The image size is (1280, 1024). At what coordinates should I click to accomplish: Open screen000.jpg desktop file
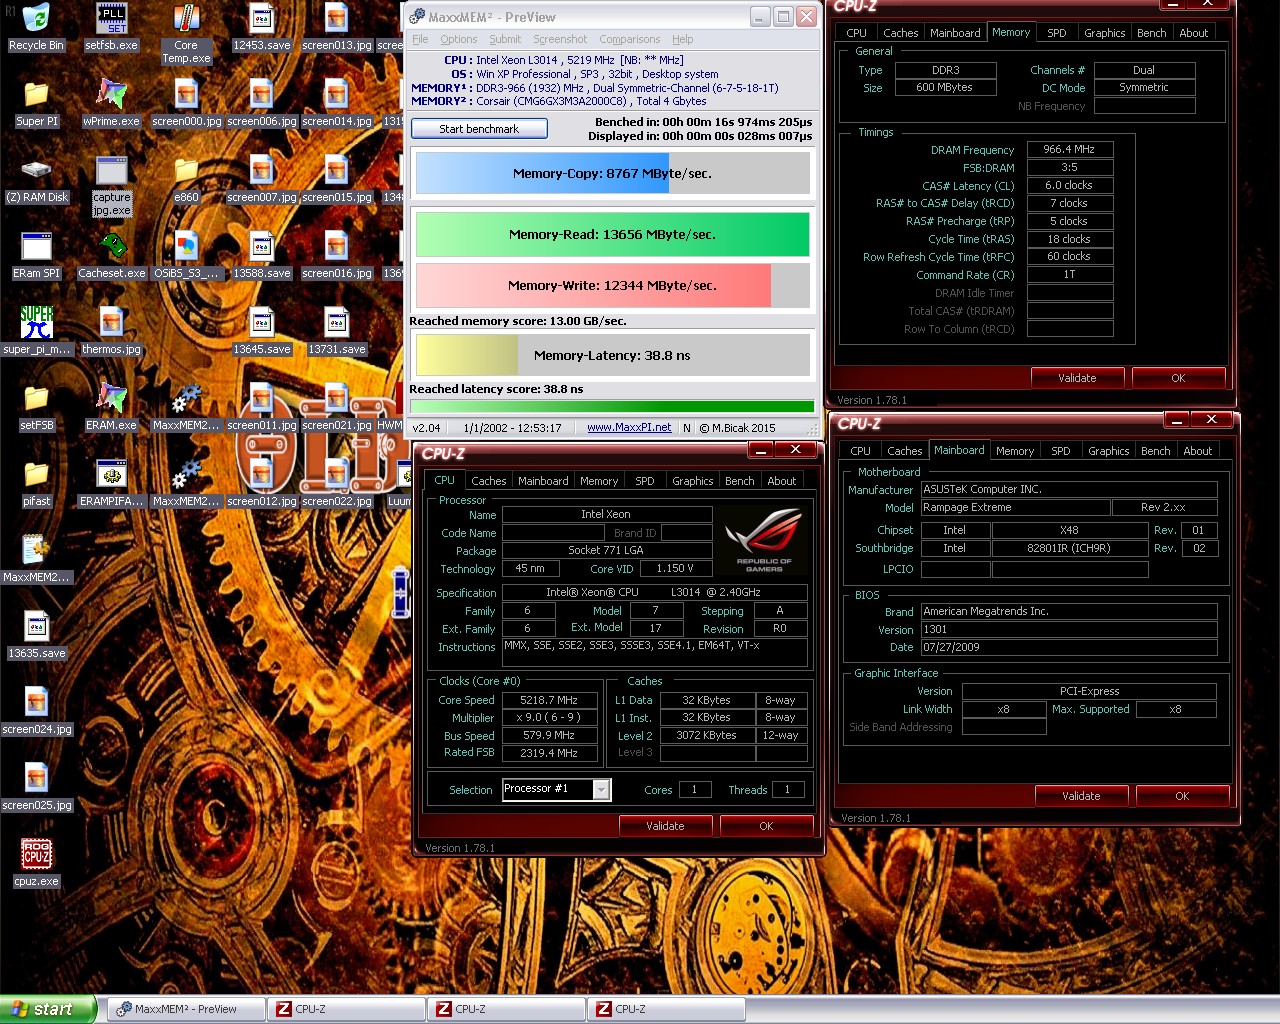(187, 103)
